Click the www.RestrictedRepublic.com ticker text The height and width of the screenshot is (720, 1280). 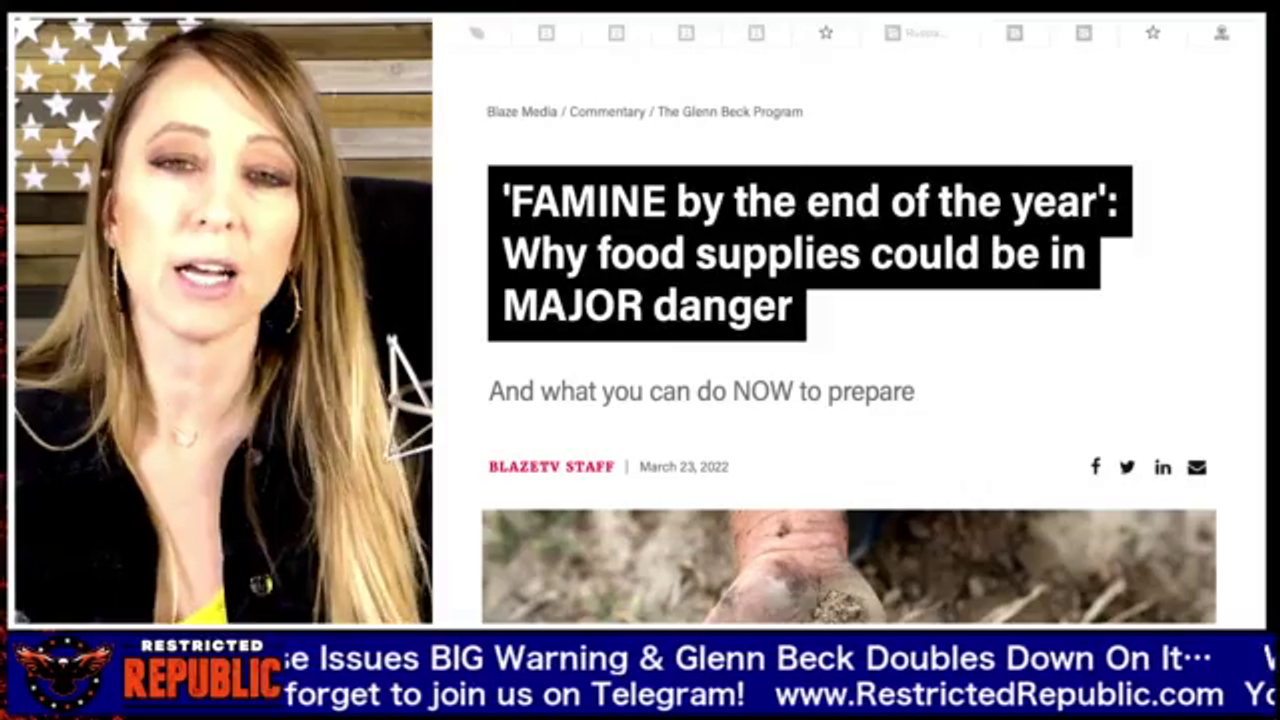click(x=999, y=694)
